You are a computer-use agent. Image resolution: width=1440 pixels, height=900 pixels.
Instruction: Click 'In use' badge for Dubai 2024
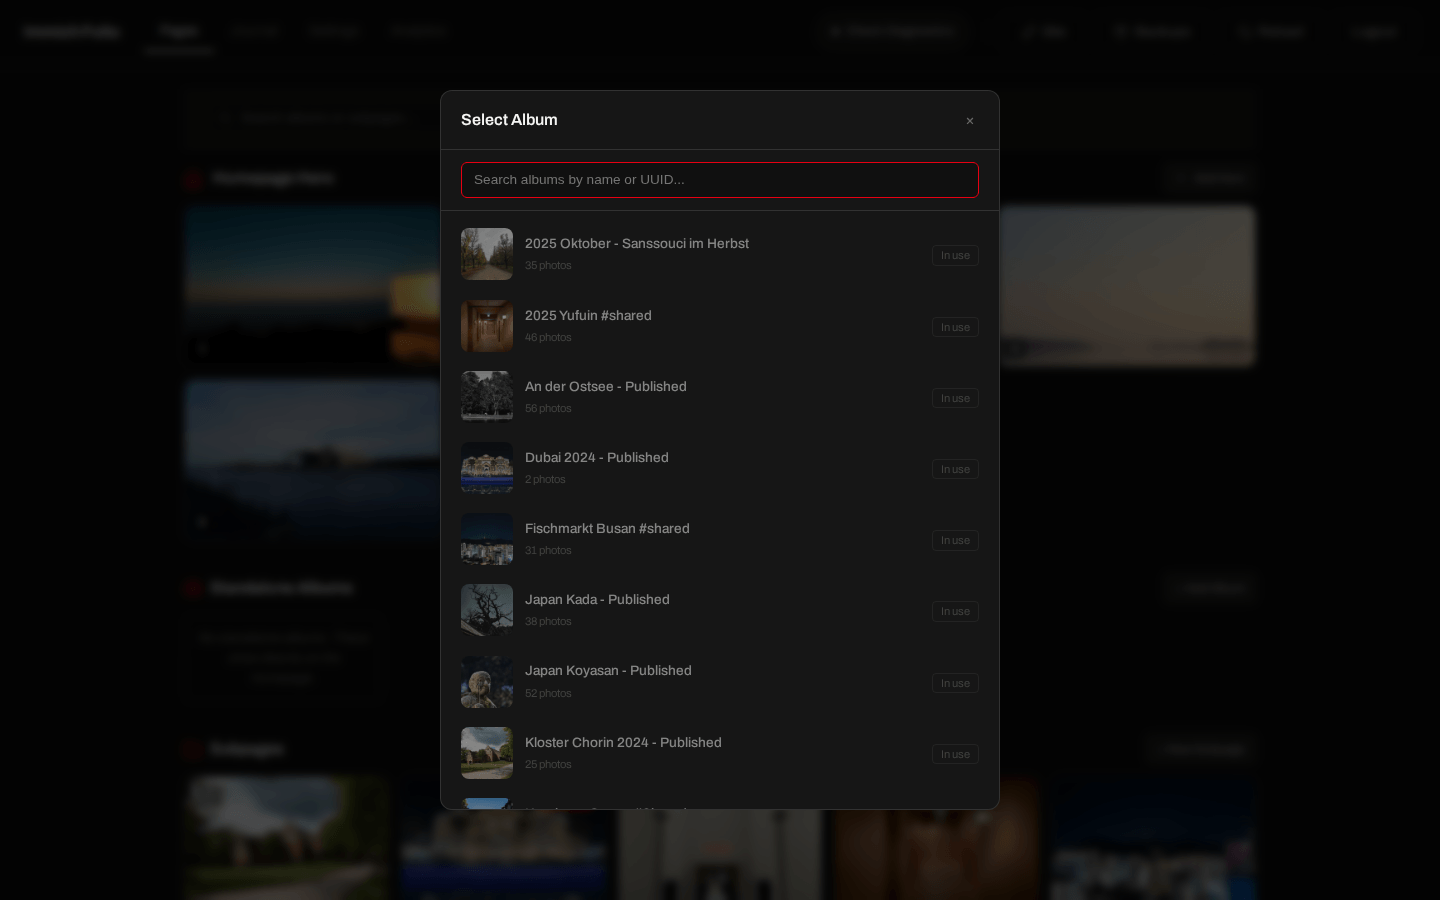point(955,470)
